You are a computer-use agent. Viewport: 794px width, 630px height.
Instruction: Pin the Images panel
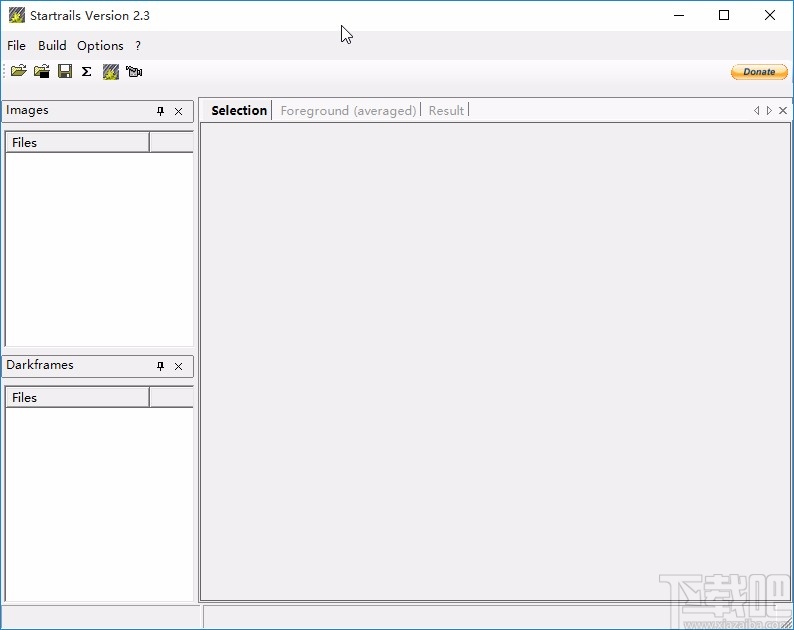pyautogui.click(x=161, y=111)
